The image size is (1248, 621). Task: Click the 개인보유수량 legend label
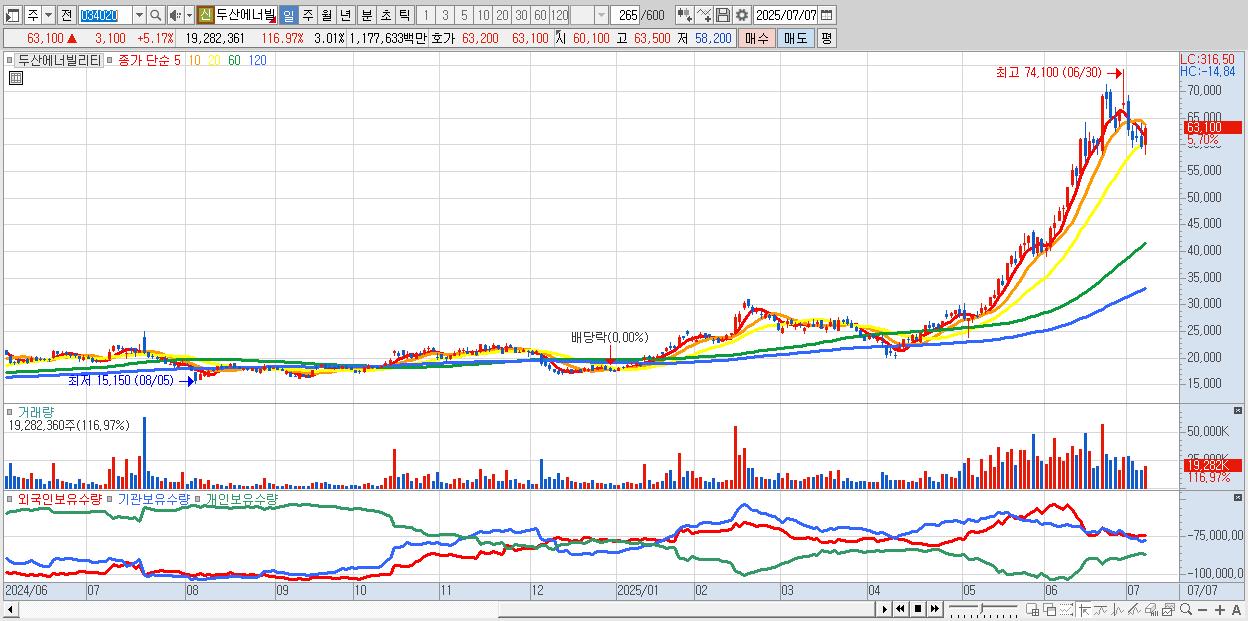pyautogui.click(x=241, y=498)
